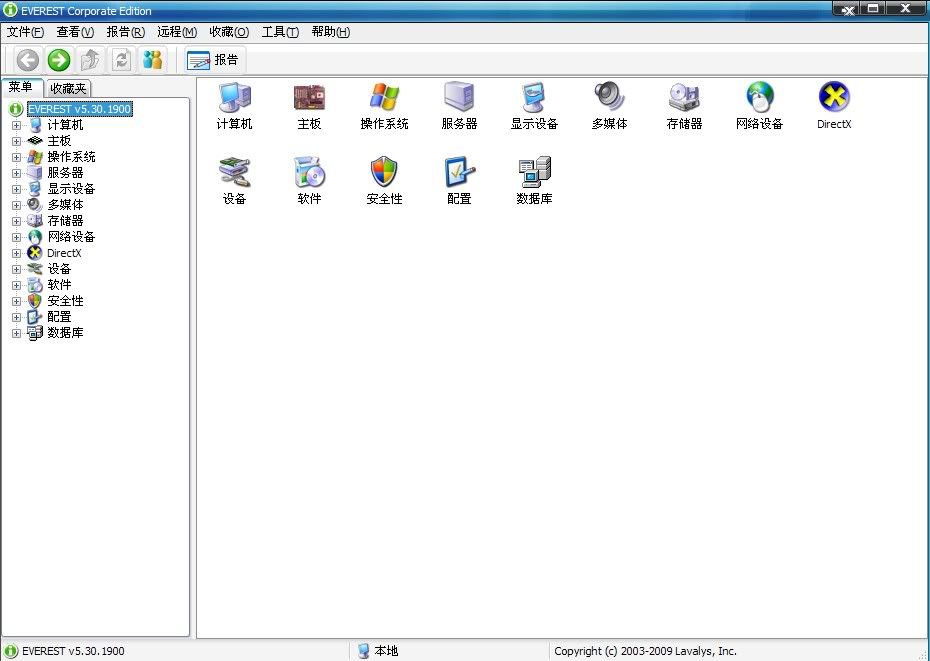
Task: Expand the DirectX tree node
Action: (16, 253)
